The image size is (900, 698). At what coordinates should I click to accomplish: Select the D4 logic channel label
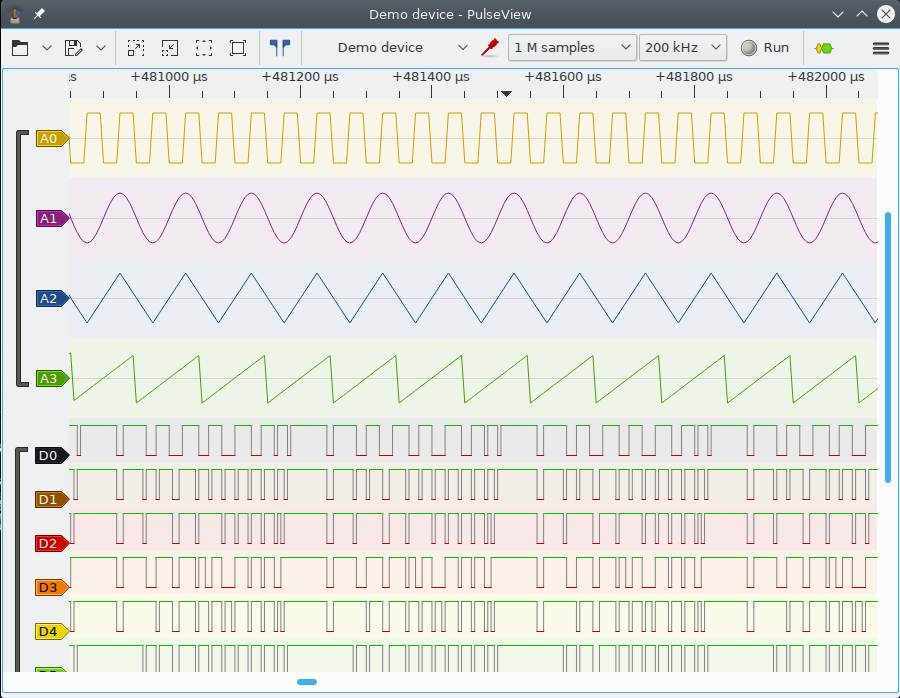(52, 631)
